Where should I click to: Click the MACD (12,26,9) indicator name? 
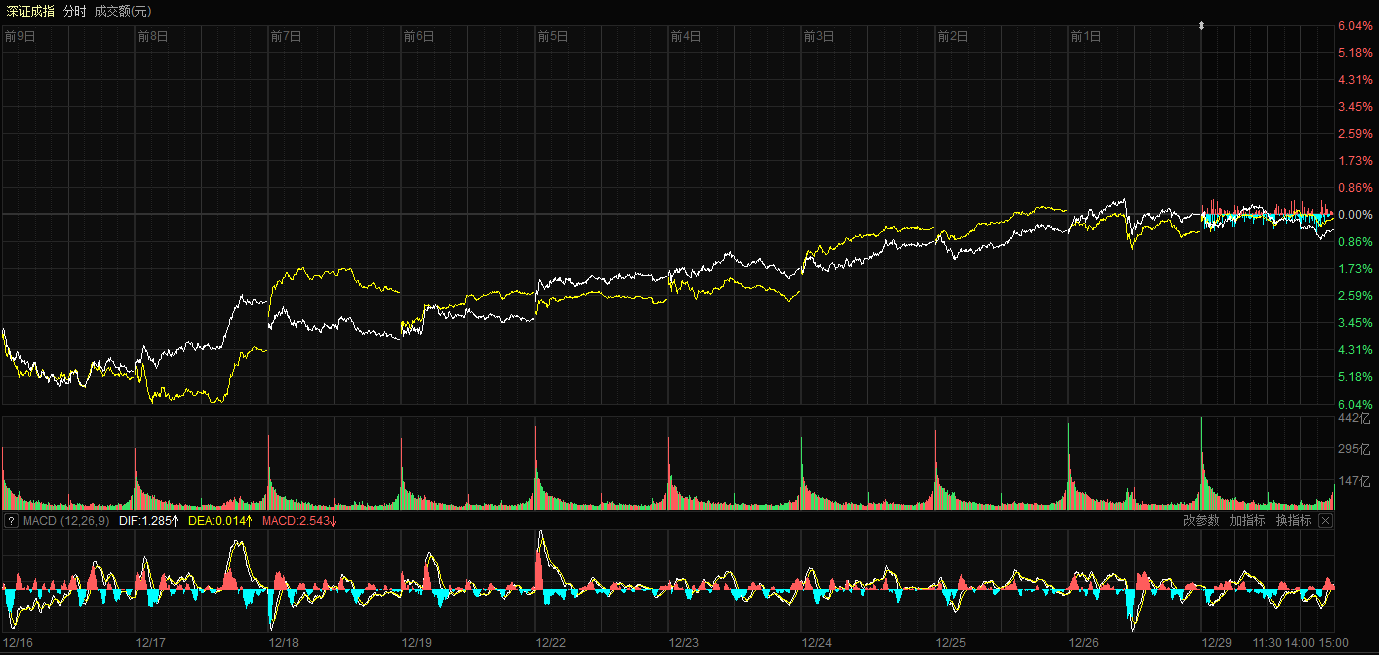(66, 521)
